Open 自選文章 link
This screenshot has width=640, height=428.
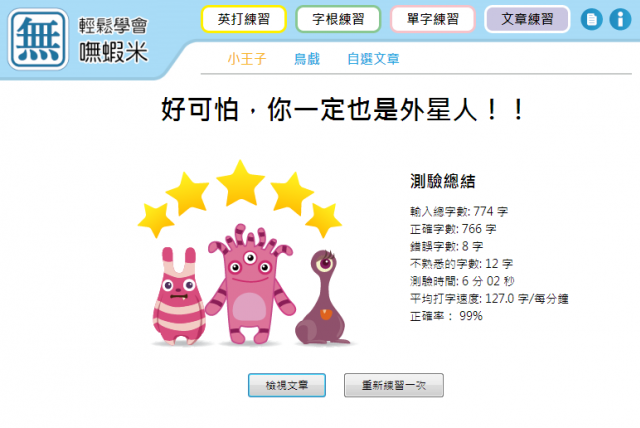373,59
